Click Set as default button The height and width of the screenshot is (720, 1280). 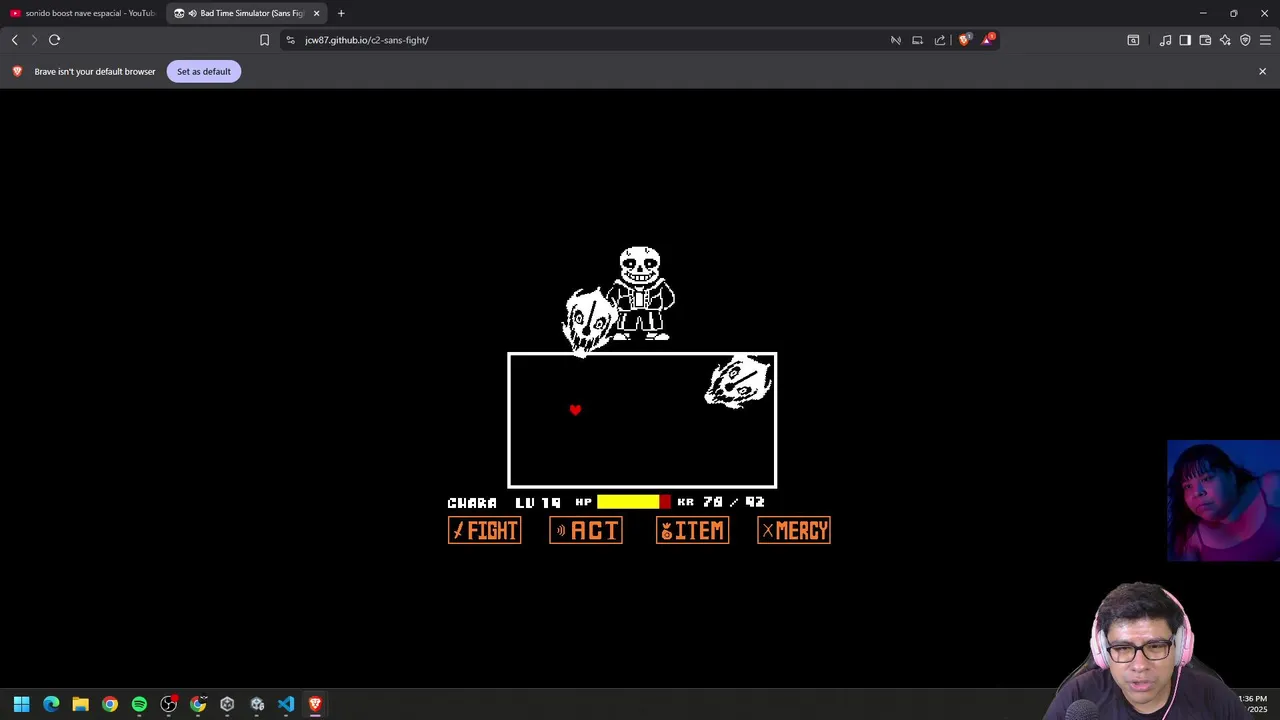point(204,71)
